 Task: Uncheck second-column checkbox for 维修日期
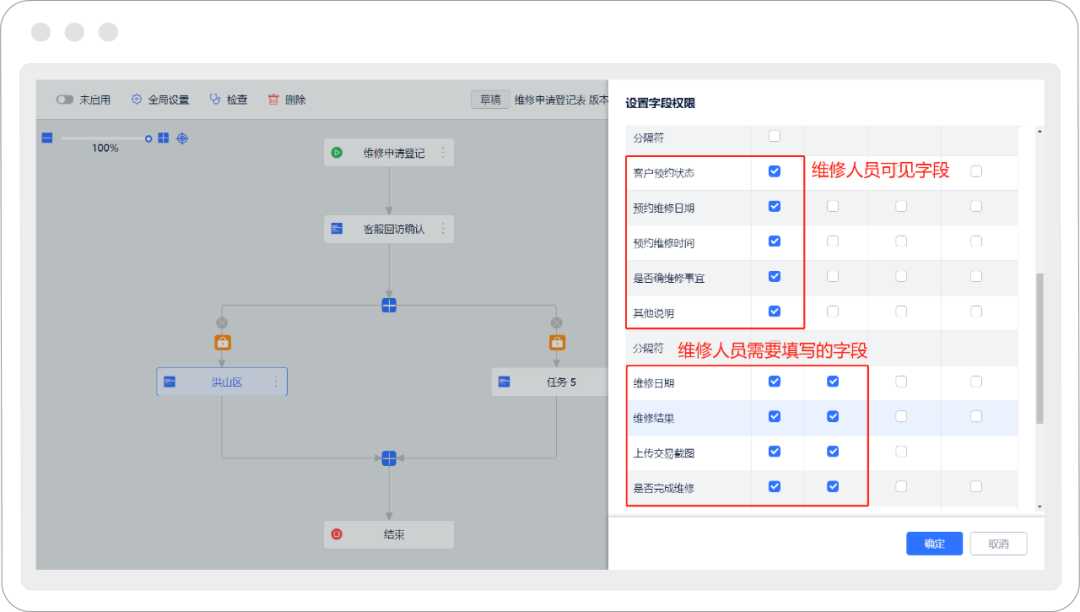tap(833, 381)
